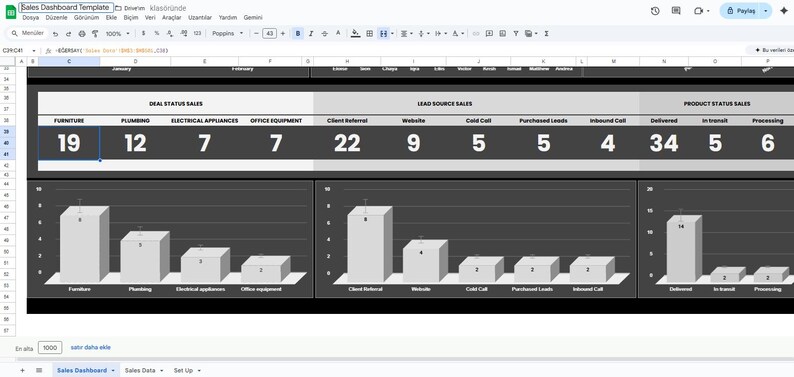Open the fill color picker
Screen dimensions: 794x377
tap(355, 33)
